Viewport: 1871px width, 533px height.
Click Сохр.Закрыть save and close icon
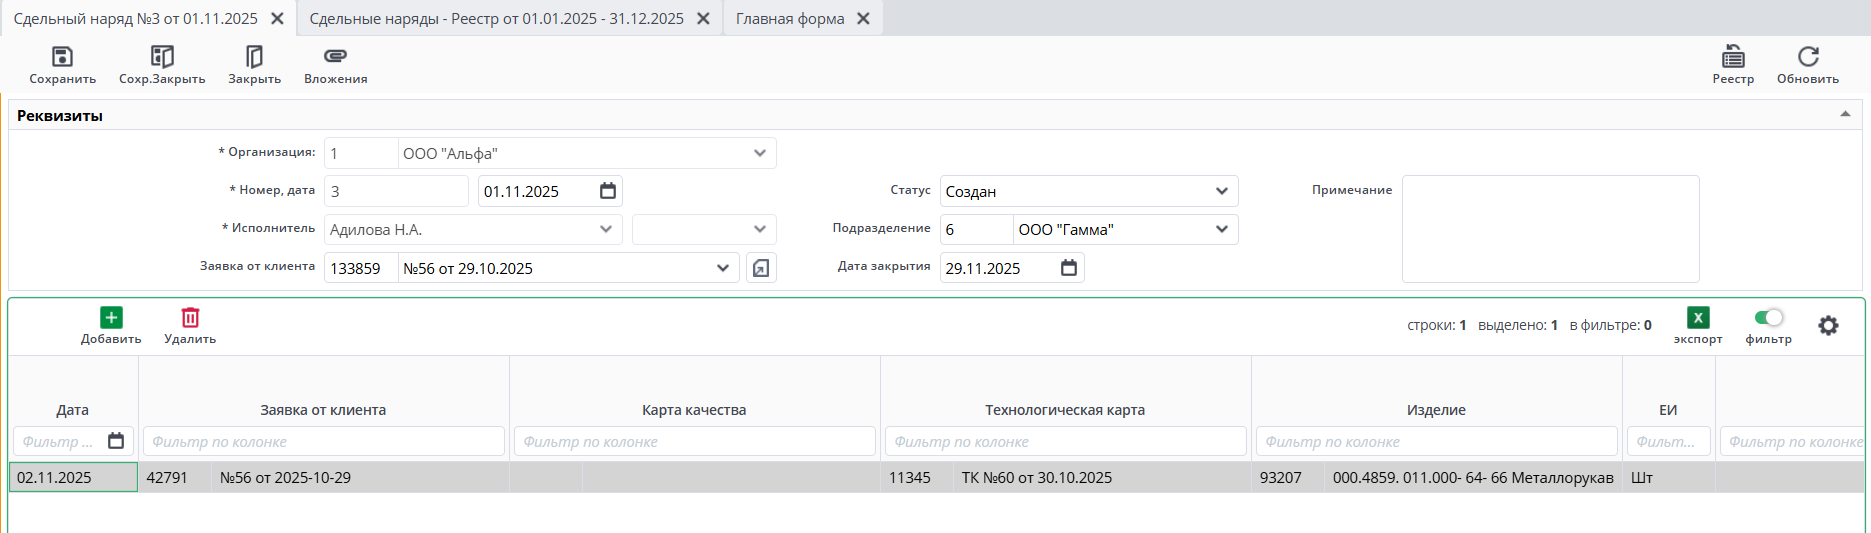162,57
